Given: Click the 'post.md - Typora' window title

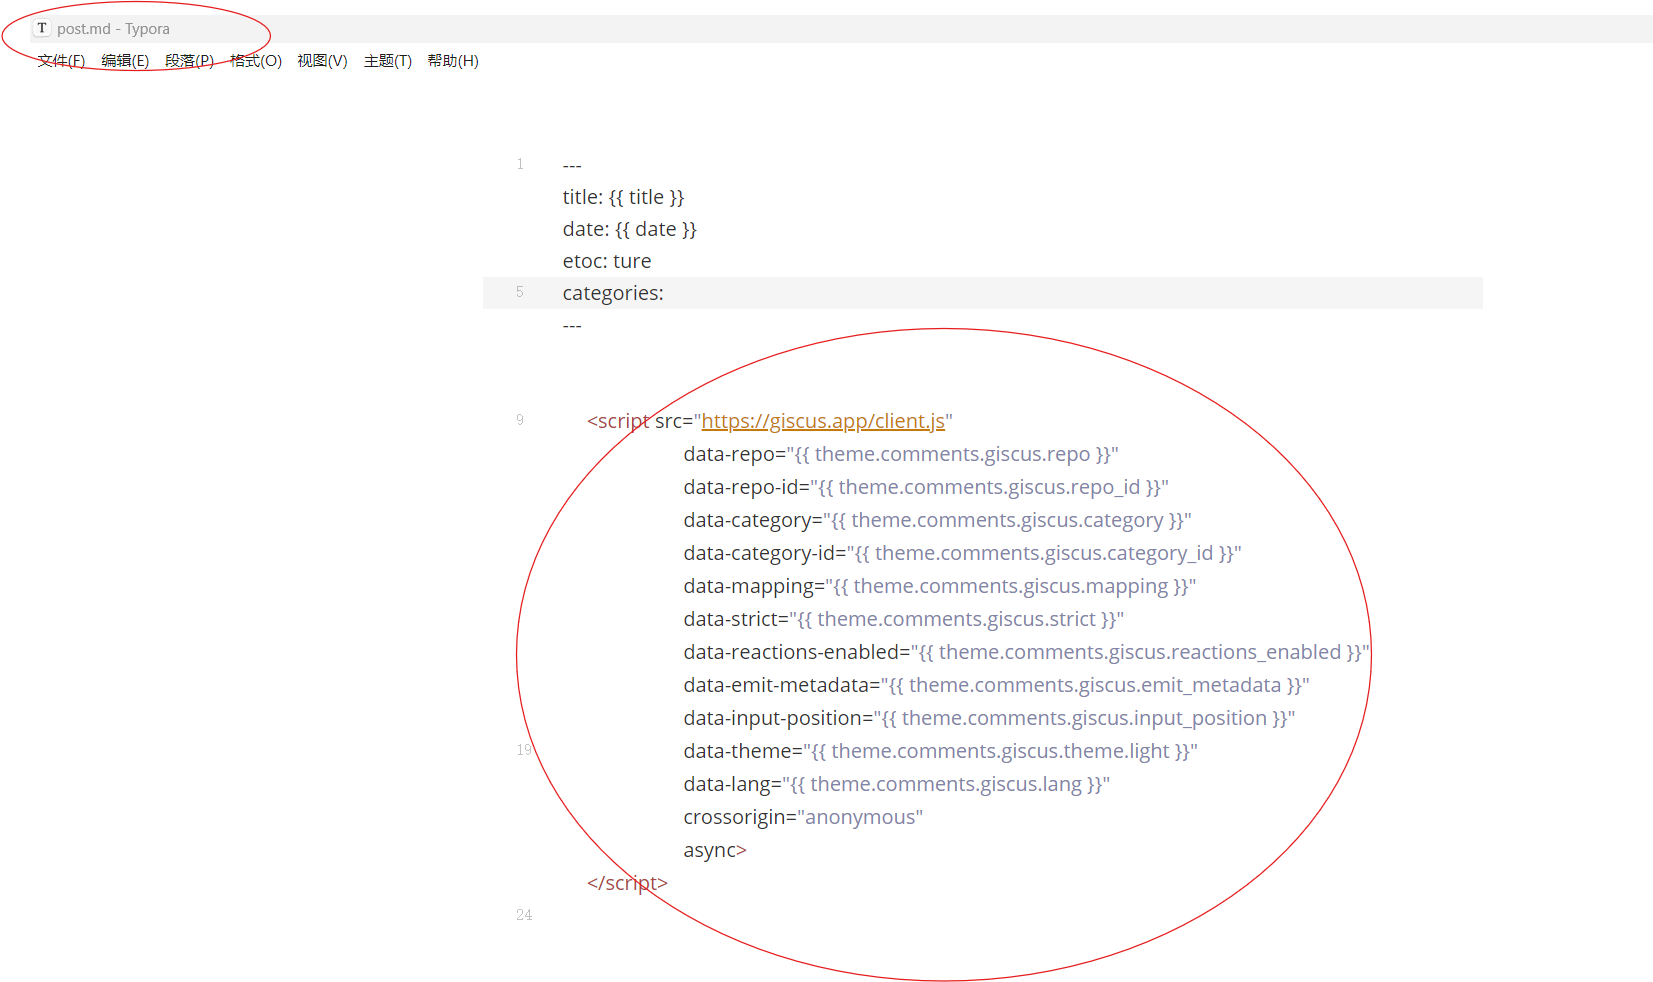Looking at the screenshot, I should (x=113, y=29).
